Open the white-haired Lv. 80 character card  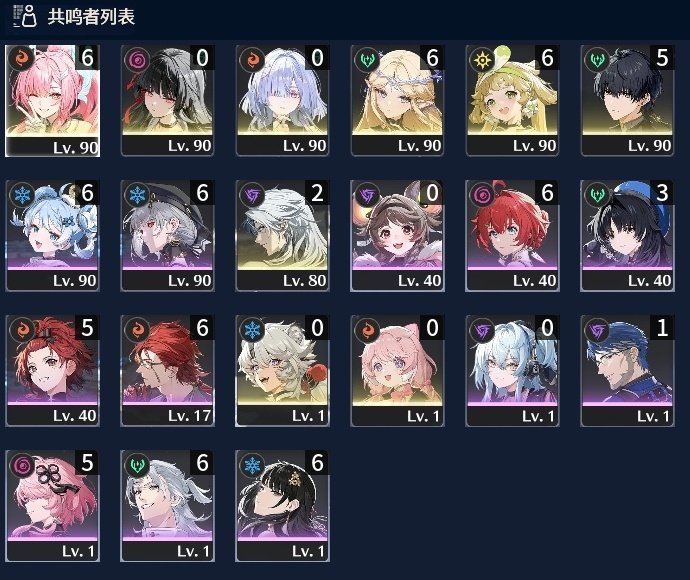(282, 235)
